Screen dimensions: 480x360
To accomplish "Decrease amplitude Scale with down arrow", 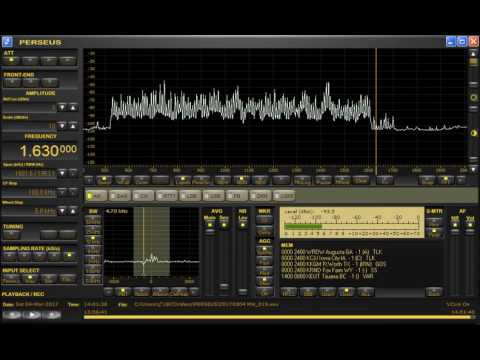I will click(x=62, y=126).
